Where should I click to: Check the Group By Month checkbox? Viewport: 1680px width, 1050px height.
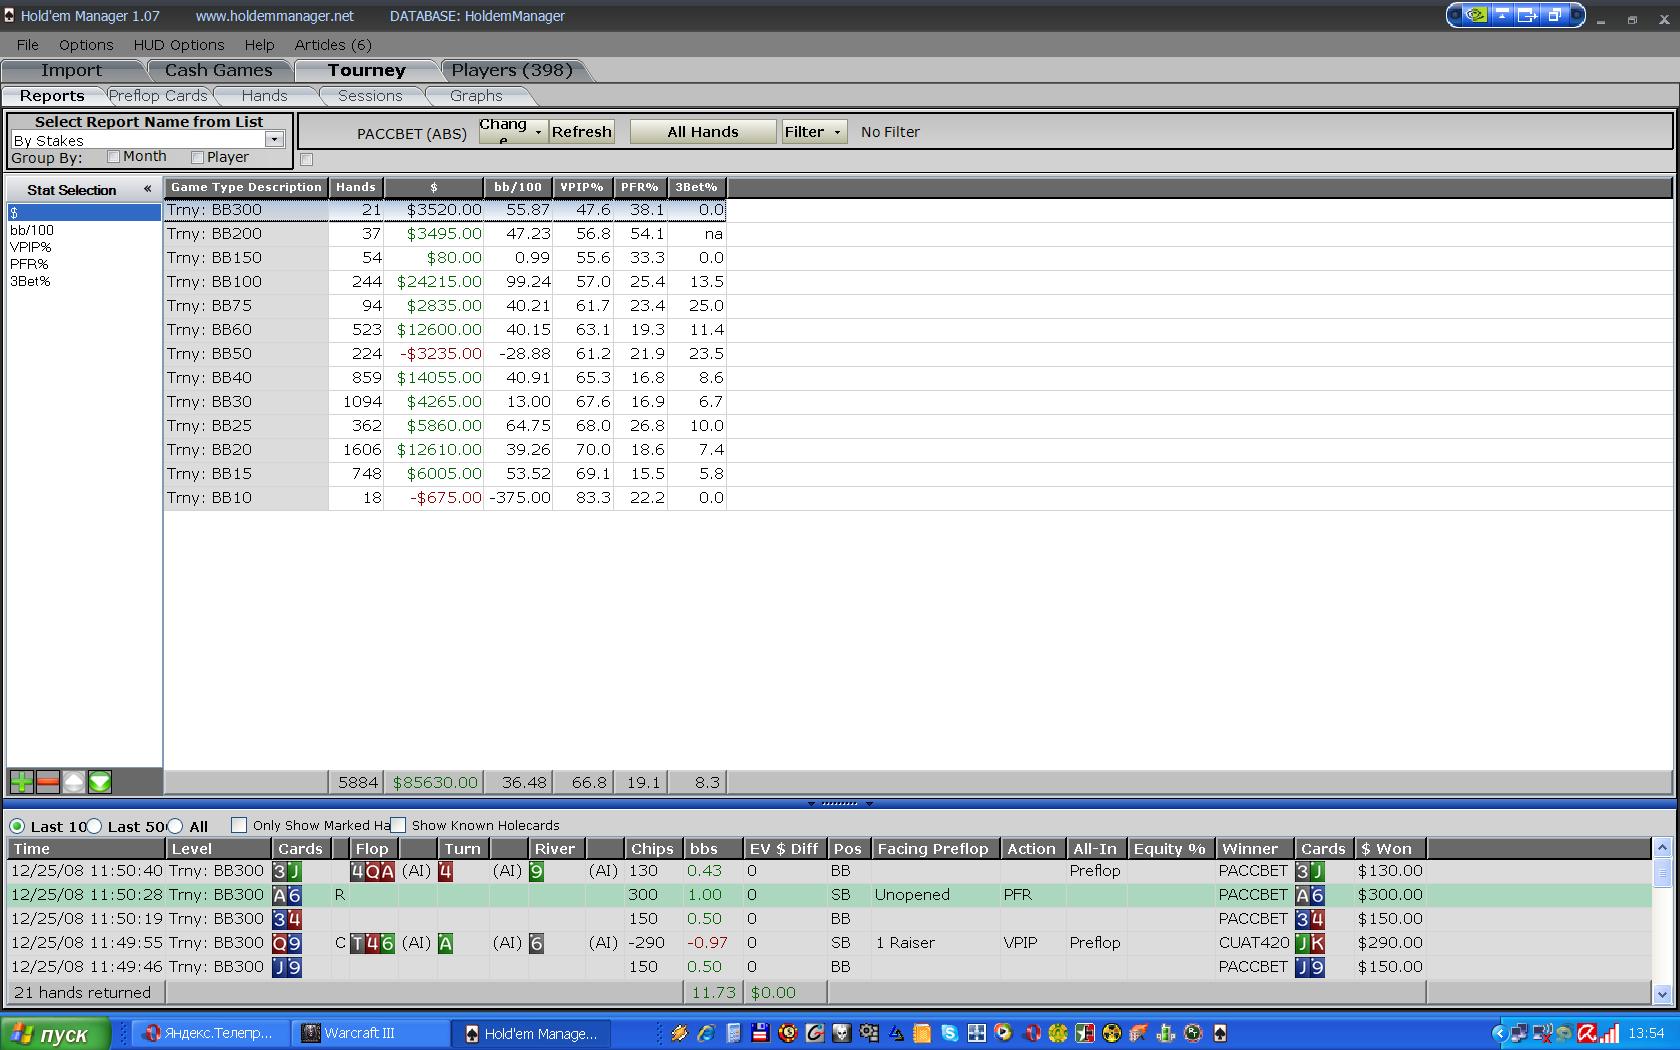point(114,157)
